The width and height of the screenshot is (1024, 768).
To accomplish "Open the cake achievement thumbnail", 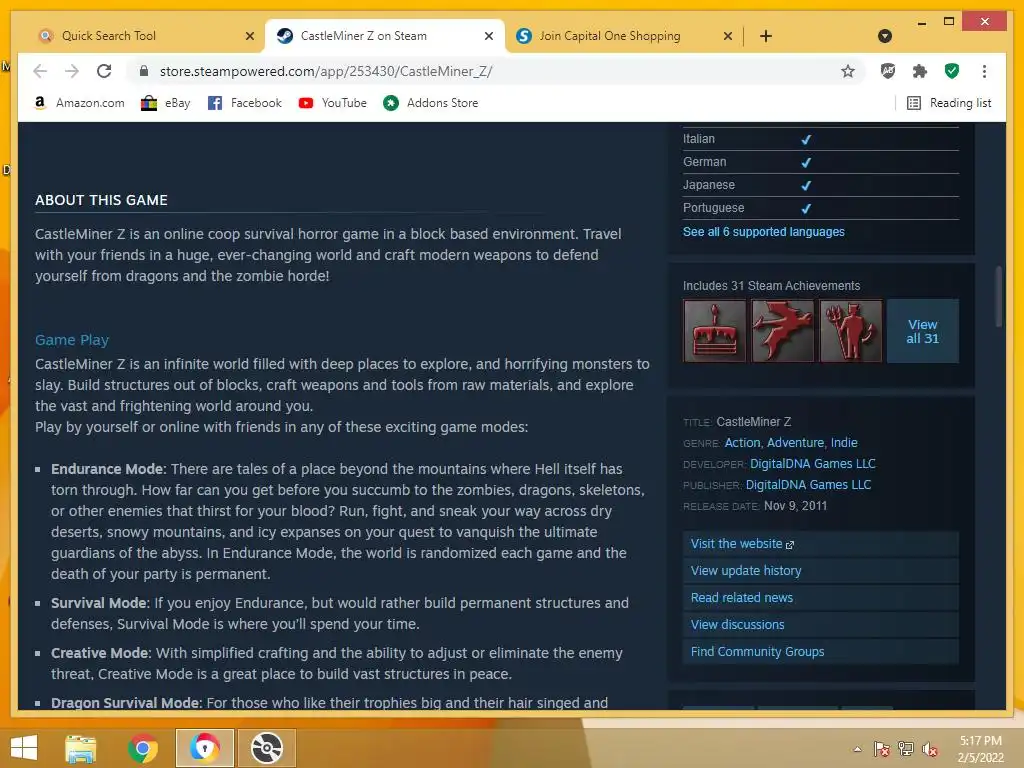I will point(714,330).
